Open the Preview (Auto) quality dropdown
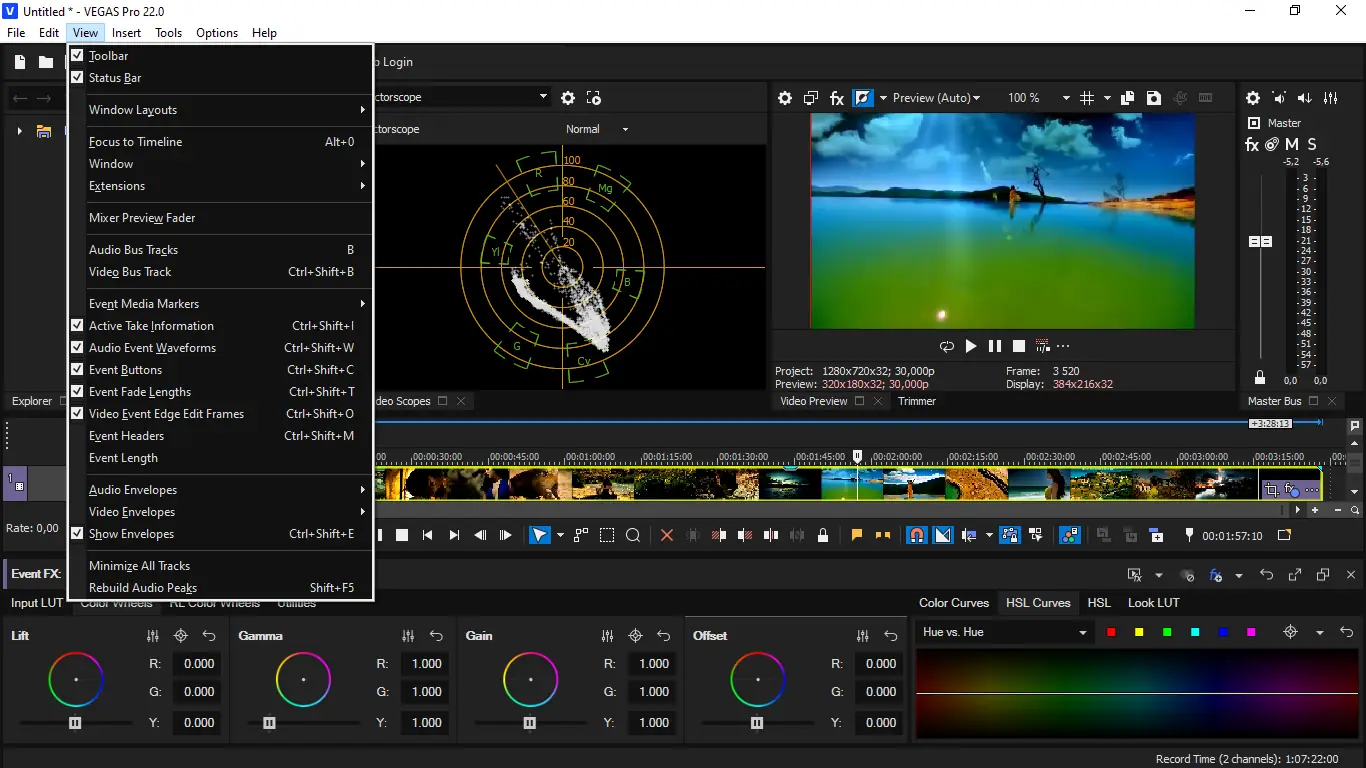 click(936, 98)
